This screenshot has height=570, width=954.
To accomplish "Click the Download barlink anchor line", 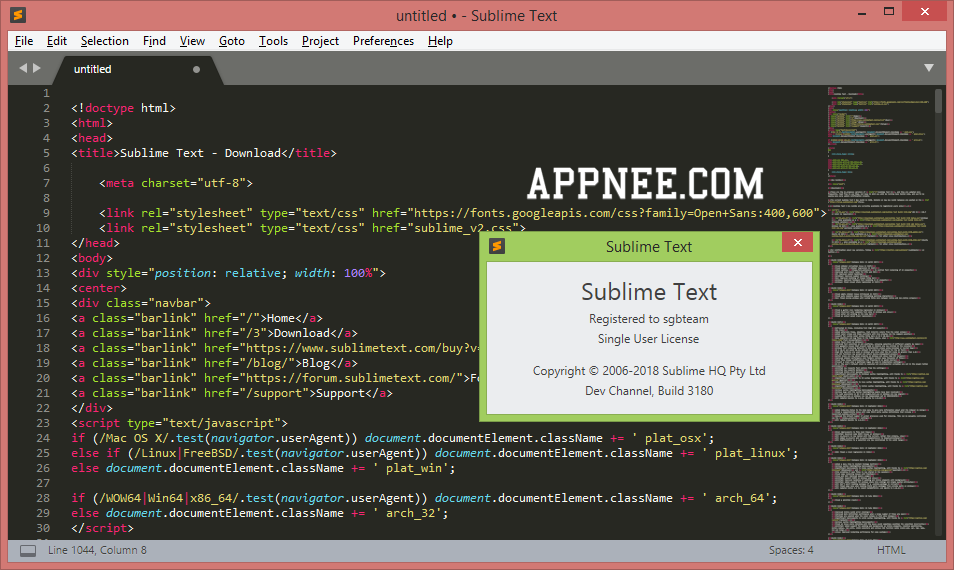I will (214, 333).
